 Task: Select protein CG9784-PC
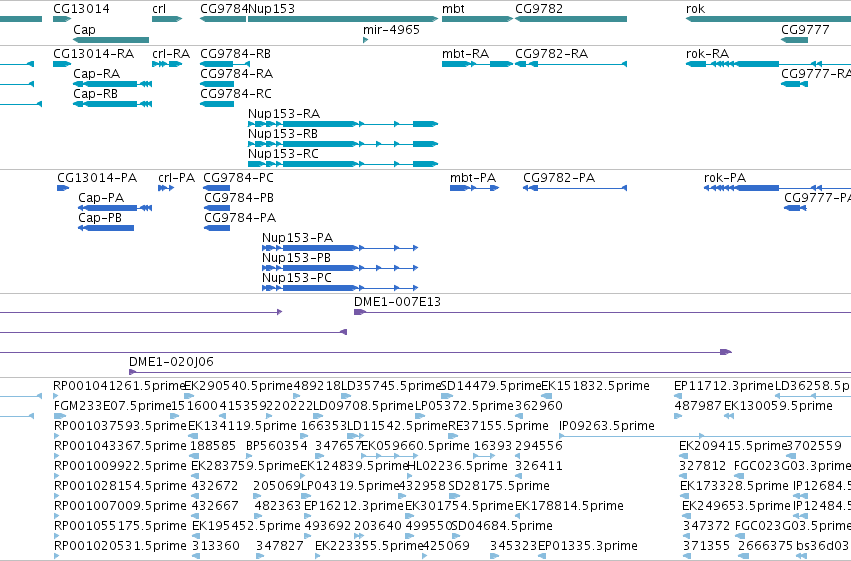(x=238, y=178)
